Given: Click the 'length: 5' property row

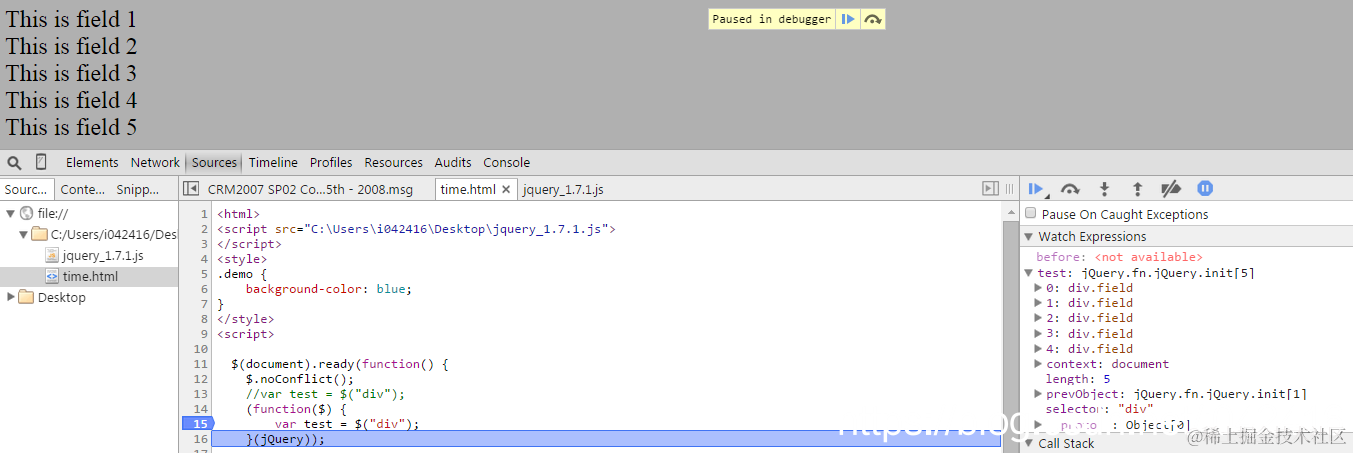Looking at the screenshot, I should pyautogui.click(x=1078, y=379).
